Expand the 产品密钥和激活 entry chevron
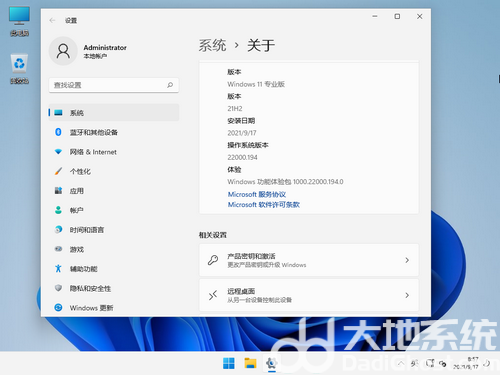The height and width of the screenshot is (375, 500). click(407, 260)
